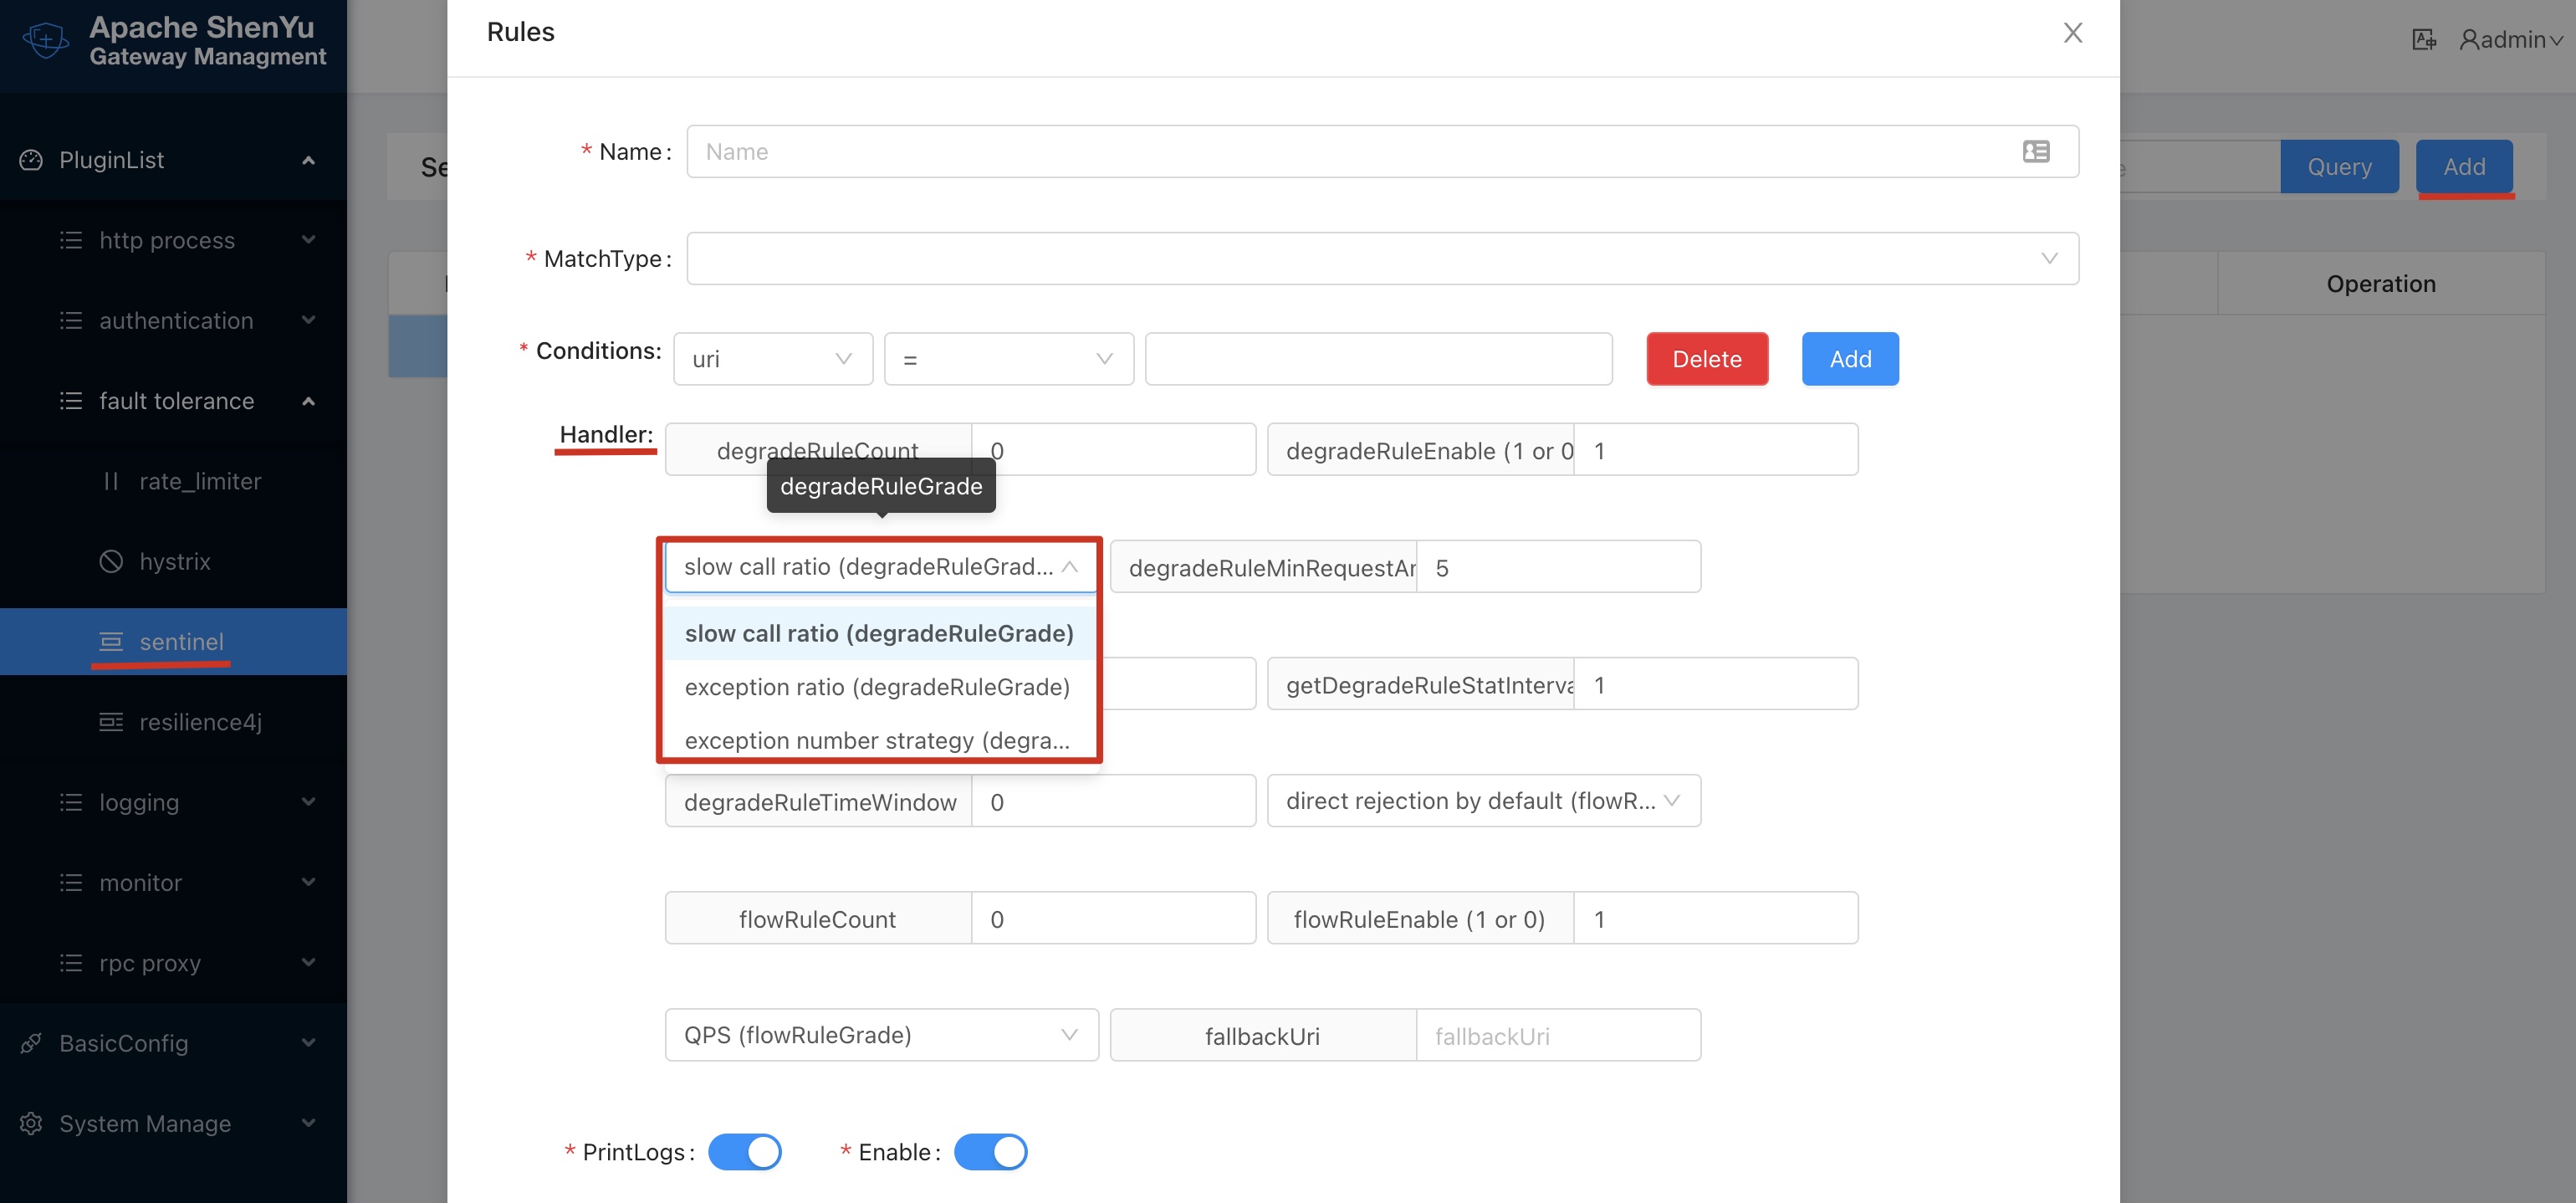The image size is (2576, 1203).
Task: Click the PluginList dashboard icon
Action: 31,160
